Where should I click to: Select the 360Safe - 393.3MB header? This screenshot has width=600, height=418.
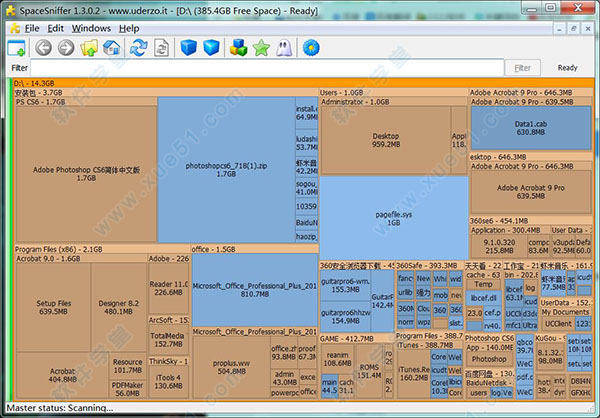(x=429, y=265)
